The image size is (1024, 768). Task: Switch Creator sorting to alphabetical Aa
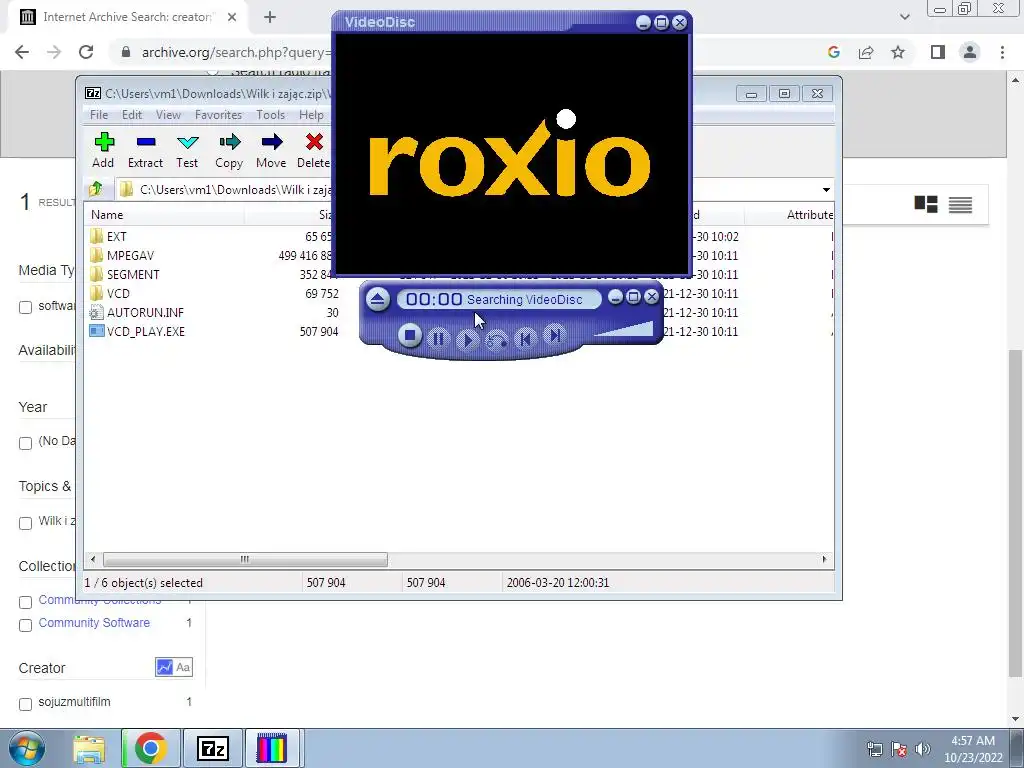(x=183, y=667)
